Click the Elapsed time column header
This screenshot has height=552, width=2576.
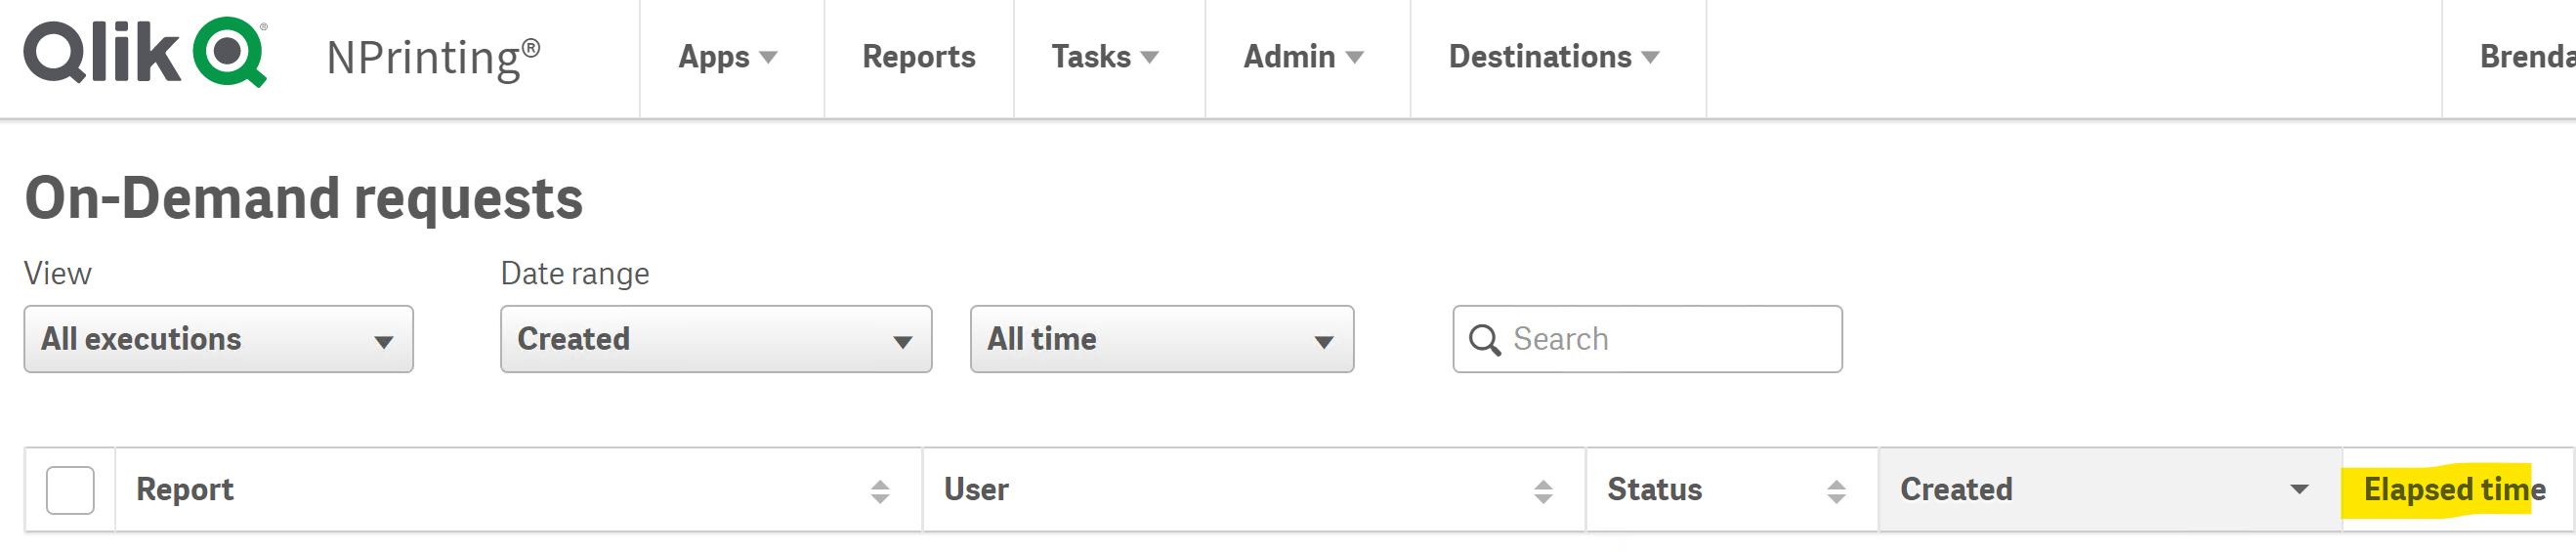[x=2453, y=490]
